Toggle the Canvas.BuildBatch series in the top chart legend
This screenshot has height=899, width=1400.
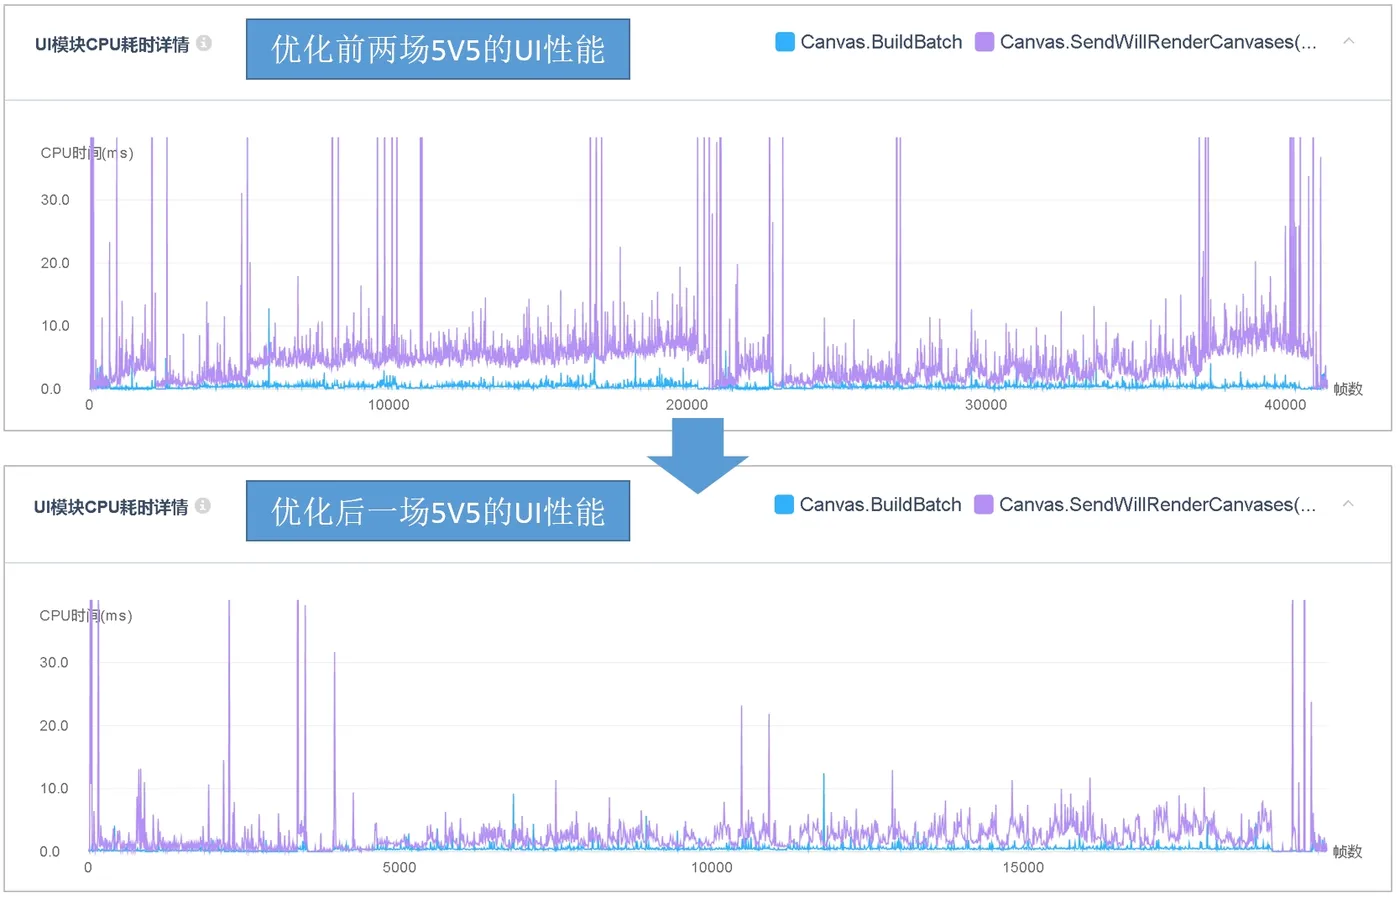point(869,42)
